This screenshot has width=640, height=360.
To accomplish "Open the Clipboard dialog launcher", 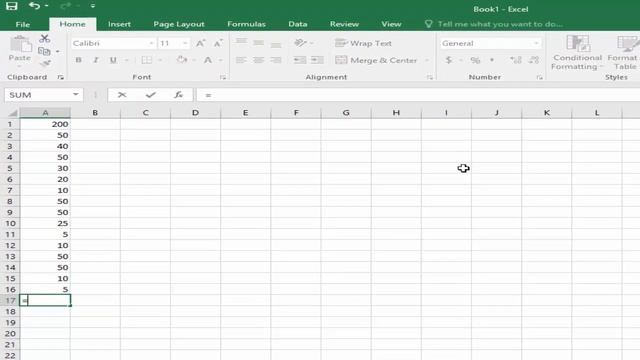I will pyautogui.click(x=60, y=77).
